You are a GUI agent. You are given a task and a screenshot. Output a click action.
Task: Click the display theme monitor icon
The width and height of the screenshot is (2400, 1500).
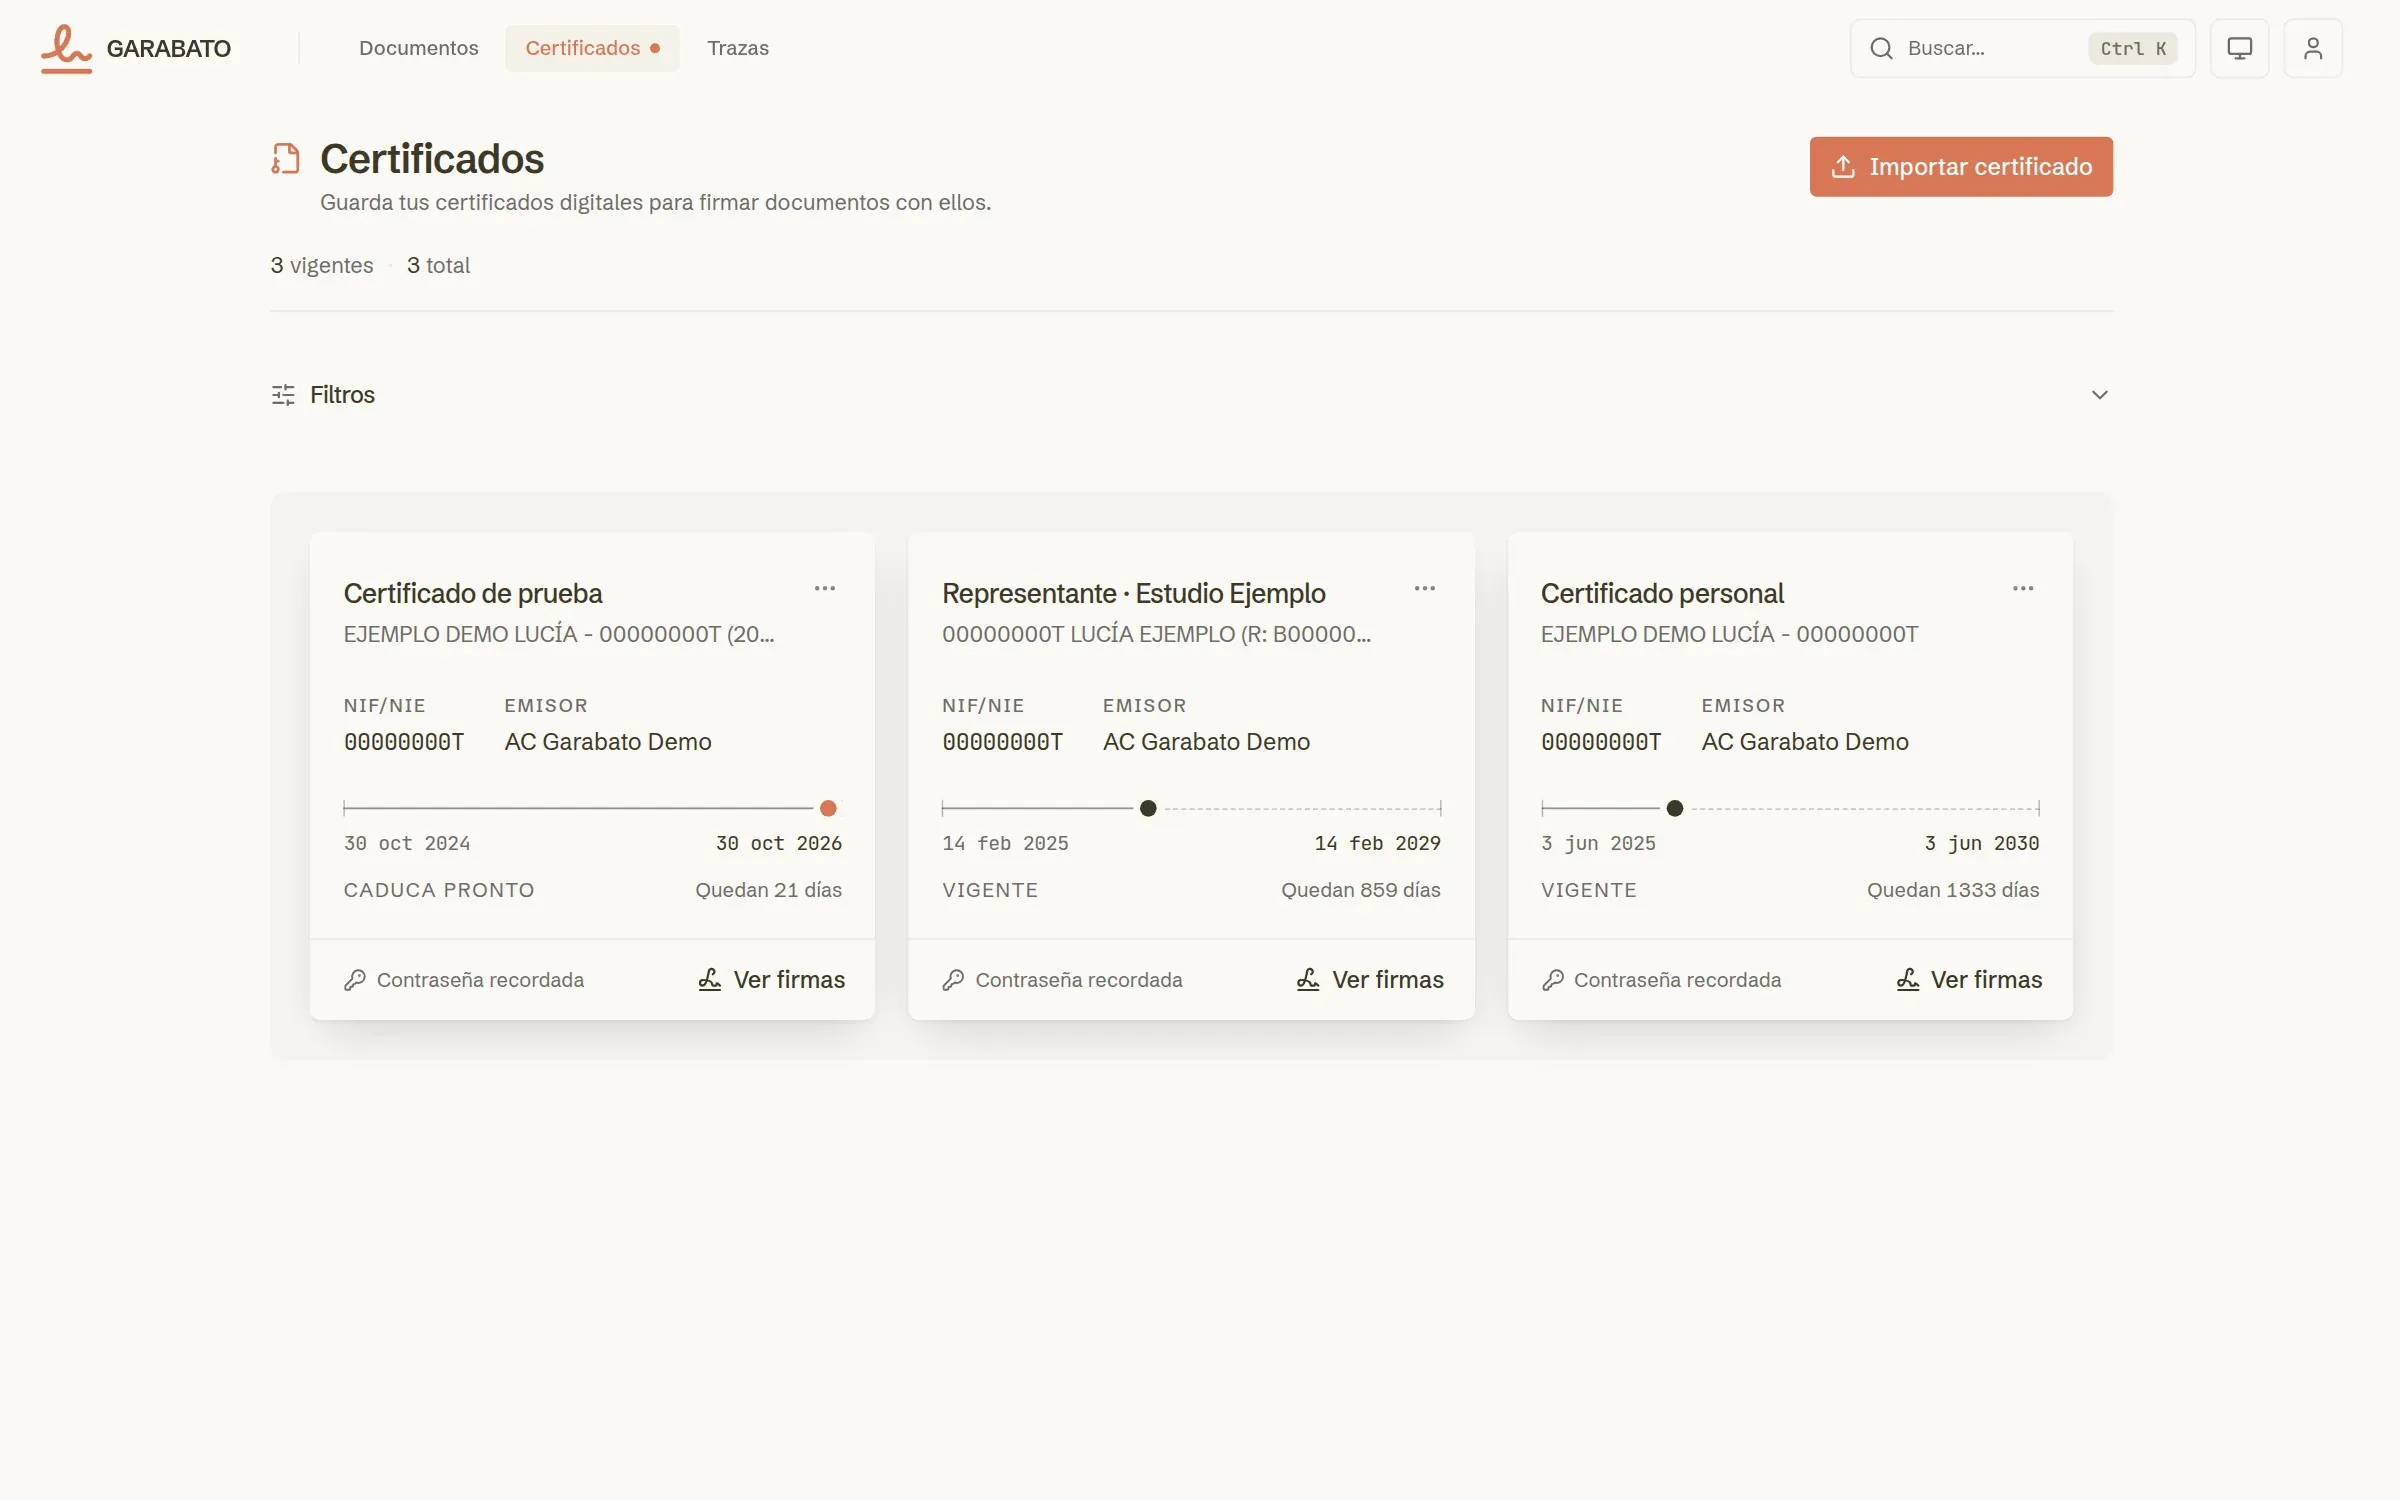pos(2239,48)
